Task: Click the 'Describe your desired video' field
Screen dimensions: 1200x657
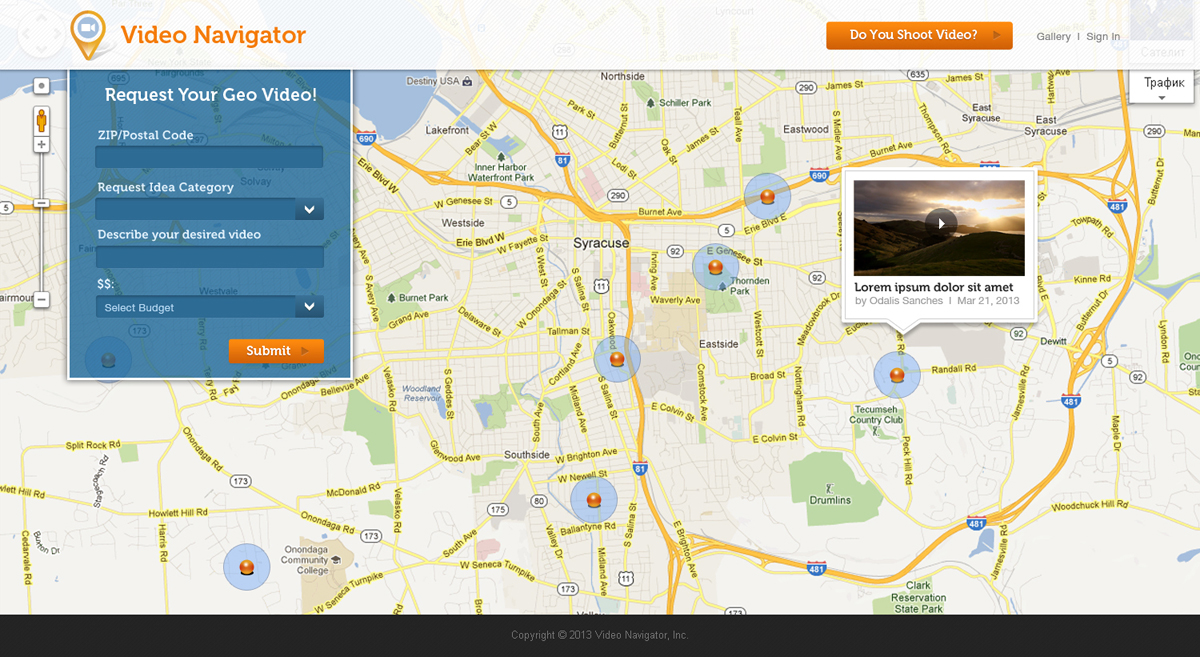Action: point(209,257)
